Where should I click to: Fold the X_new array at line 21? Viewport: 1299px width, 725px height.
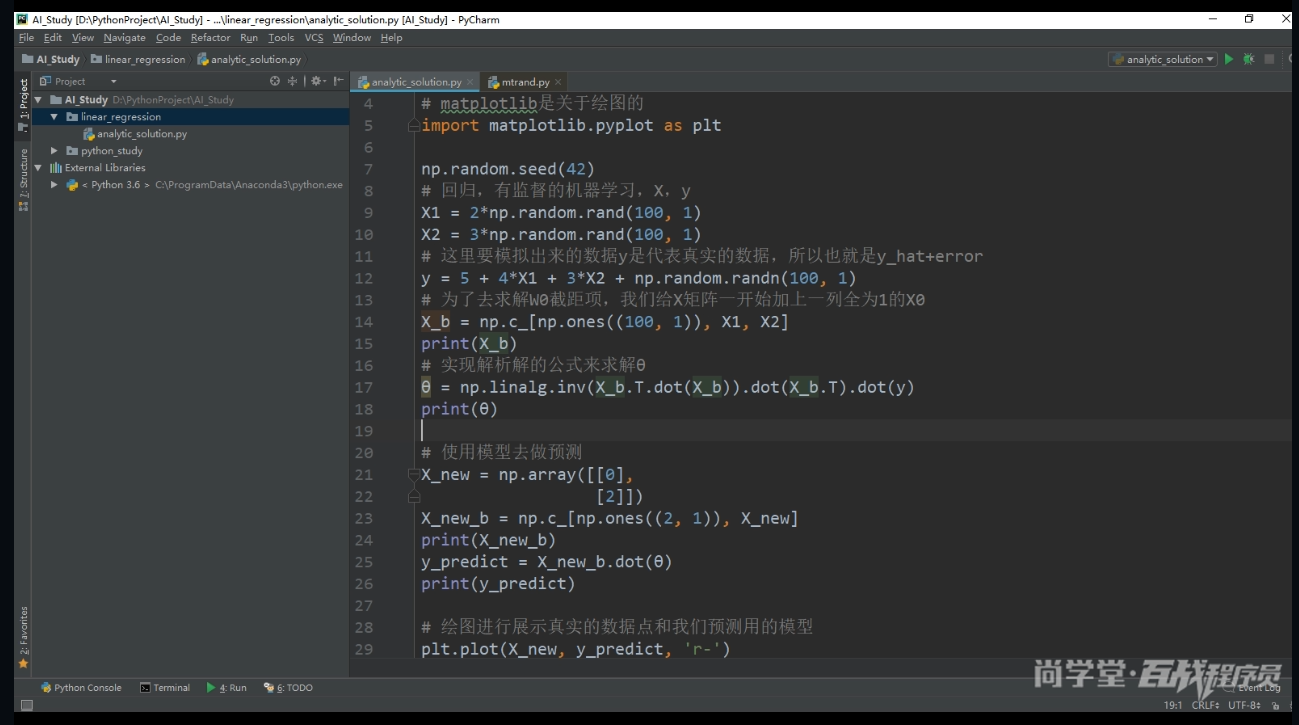click(x=413, y=475)
